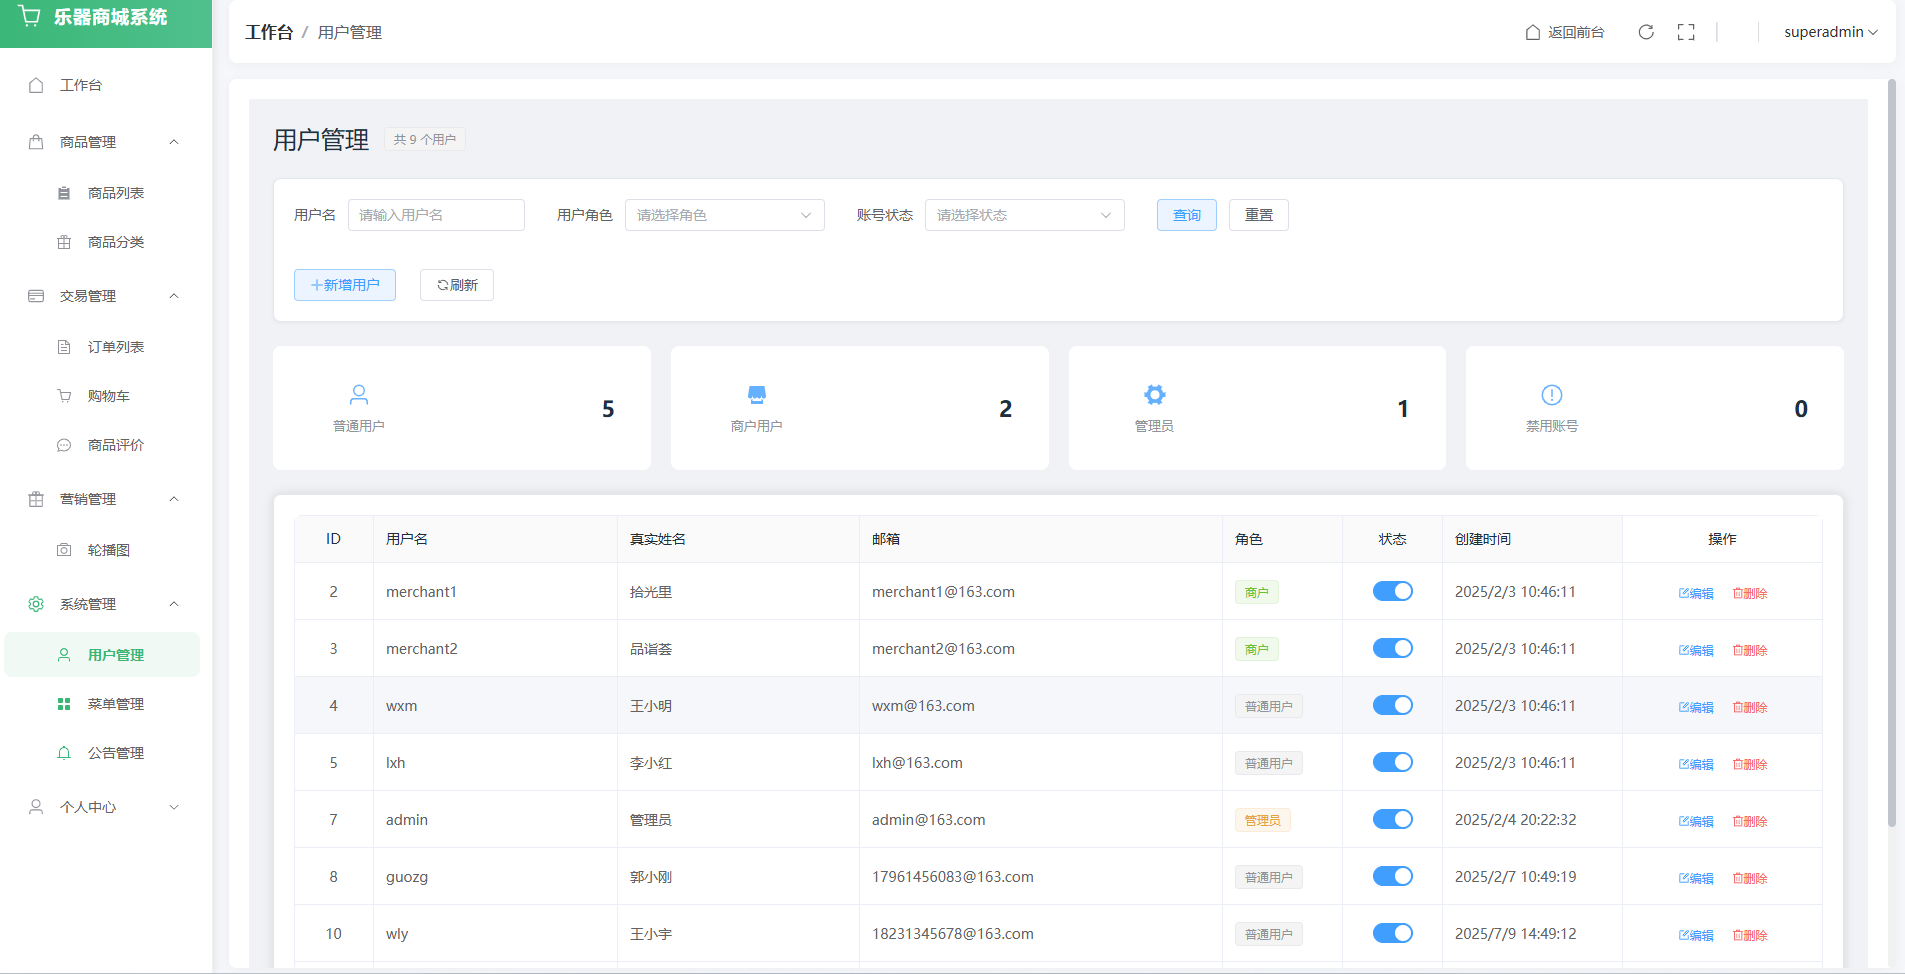Click the home icon beside 返回前台
The height and width of the screenshot is (974, 1905).
point(1532,32)
